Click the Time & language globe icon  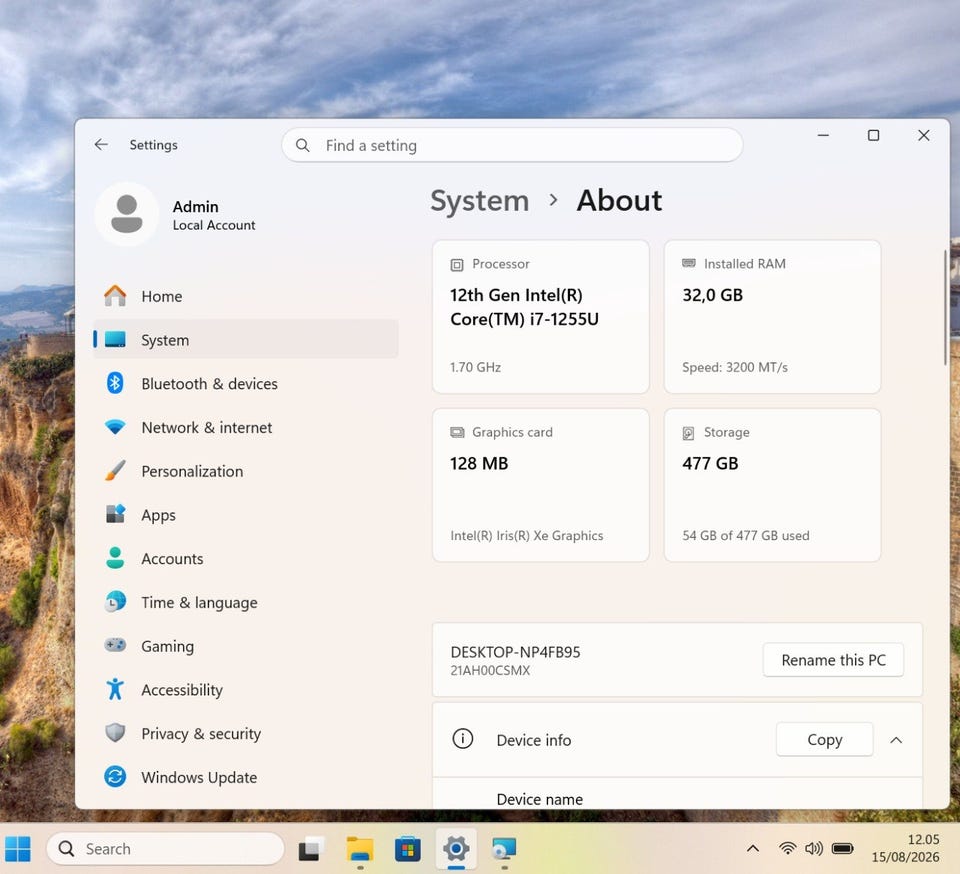tap(115, 602)
